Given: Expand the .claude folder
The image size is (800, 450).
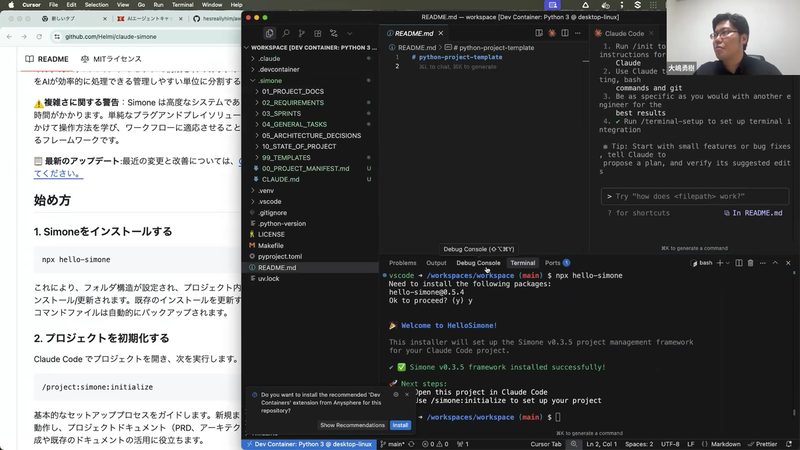Looking at the screenshot, I should click(311, 59).
